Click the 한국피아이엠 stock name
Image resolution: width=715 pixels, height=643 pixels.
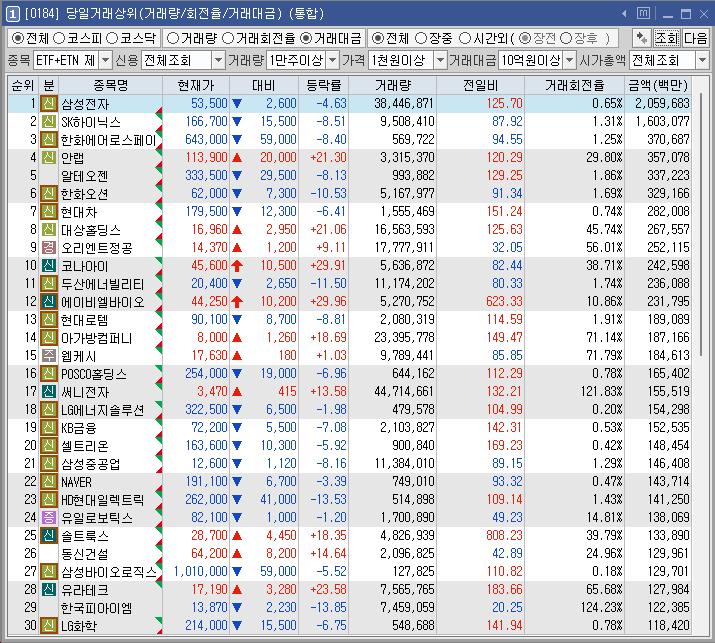pyautogui.click(x=97, y=607)
